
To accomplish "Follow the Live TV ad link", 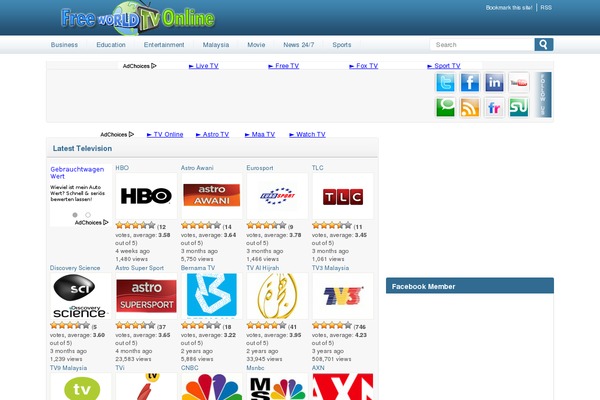I will [x=204, y=66].
